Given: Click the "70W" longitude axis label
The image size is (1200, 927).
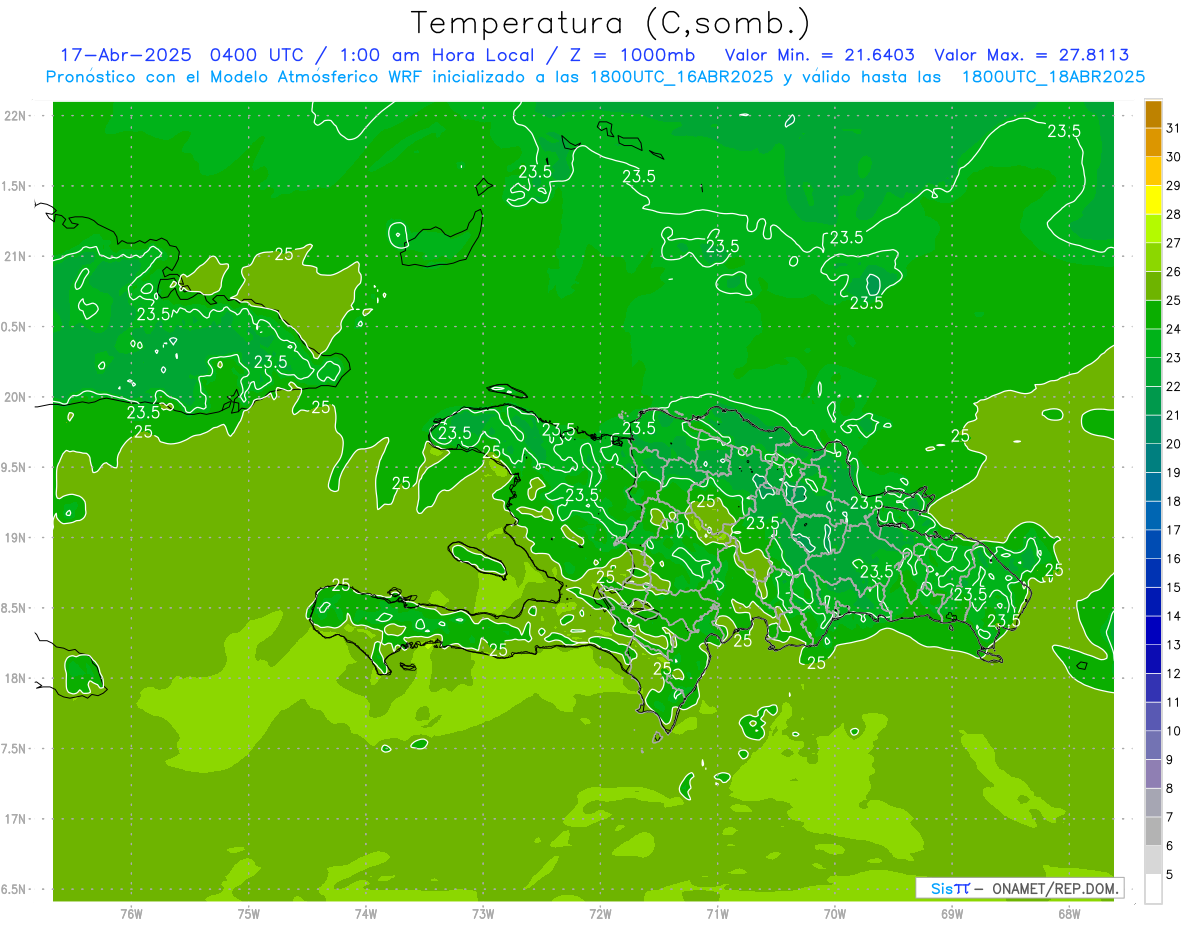Looking at the screenshot, I should [x=834, y=914].
